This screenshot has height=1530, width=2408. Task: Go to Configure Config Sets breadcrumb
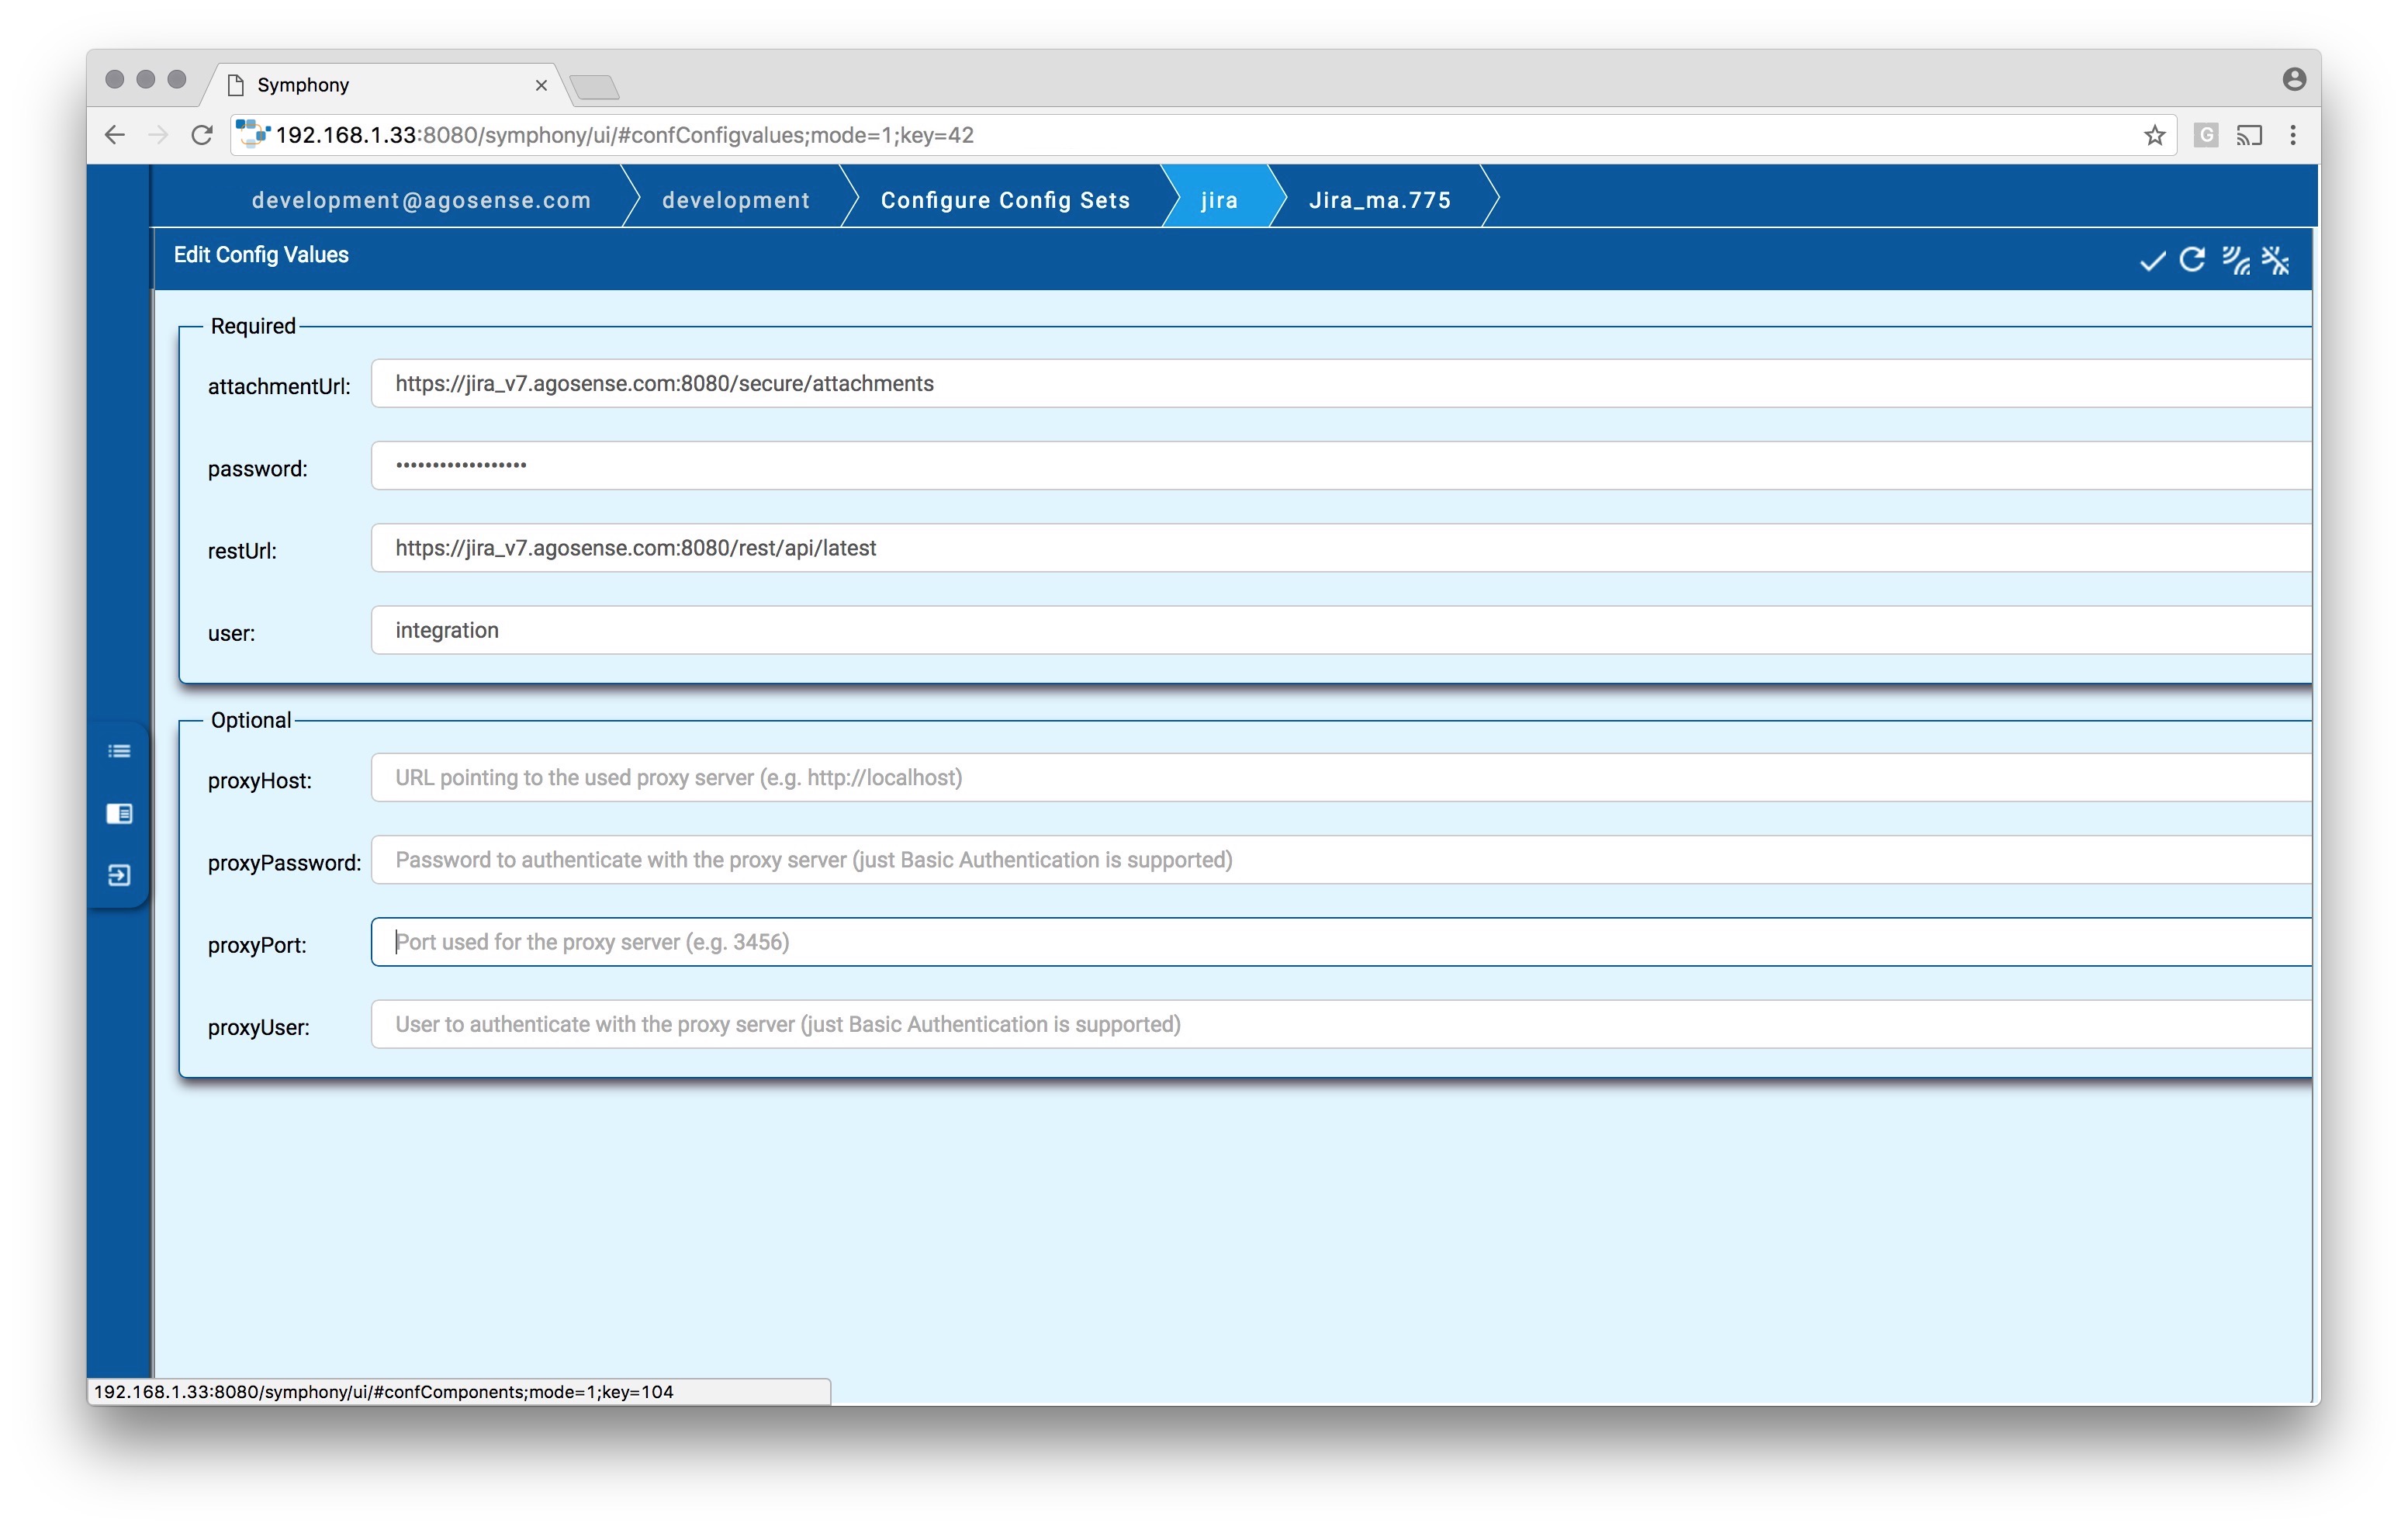(1005, 200)
